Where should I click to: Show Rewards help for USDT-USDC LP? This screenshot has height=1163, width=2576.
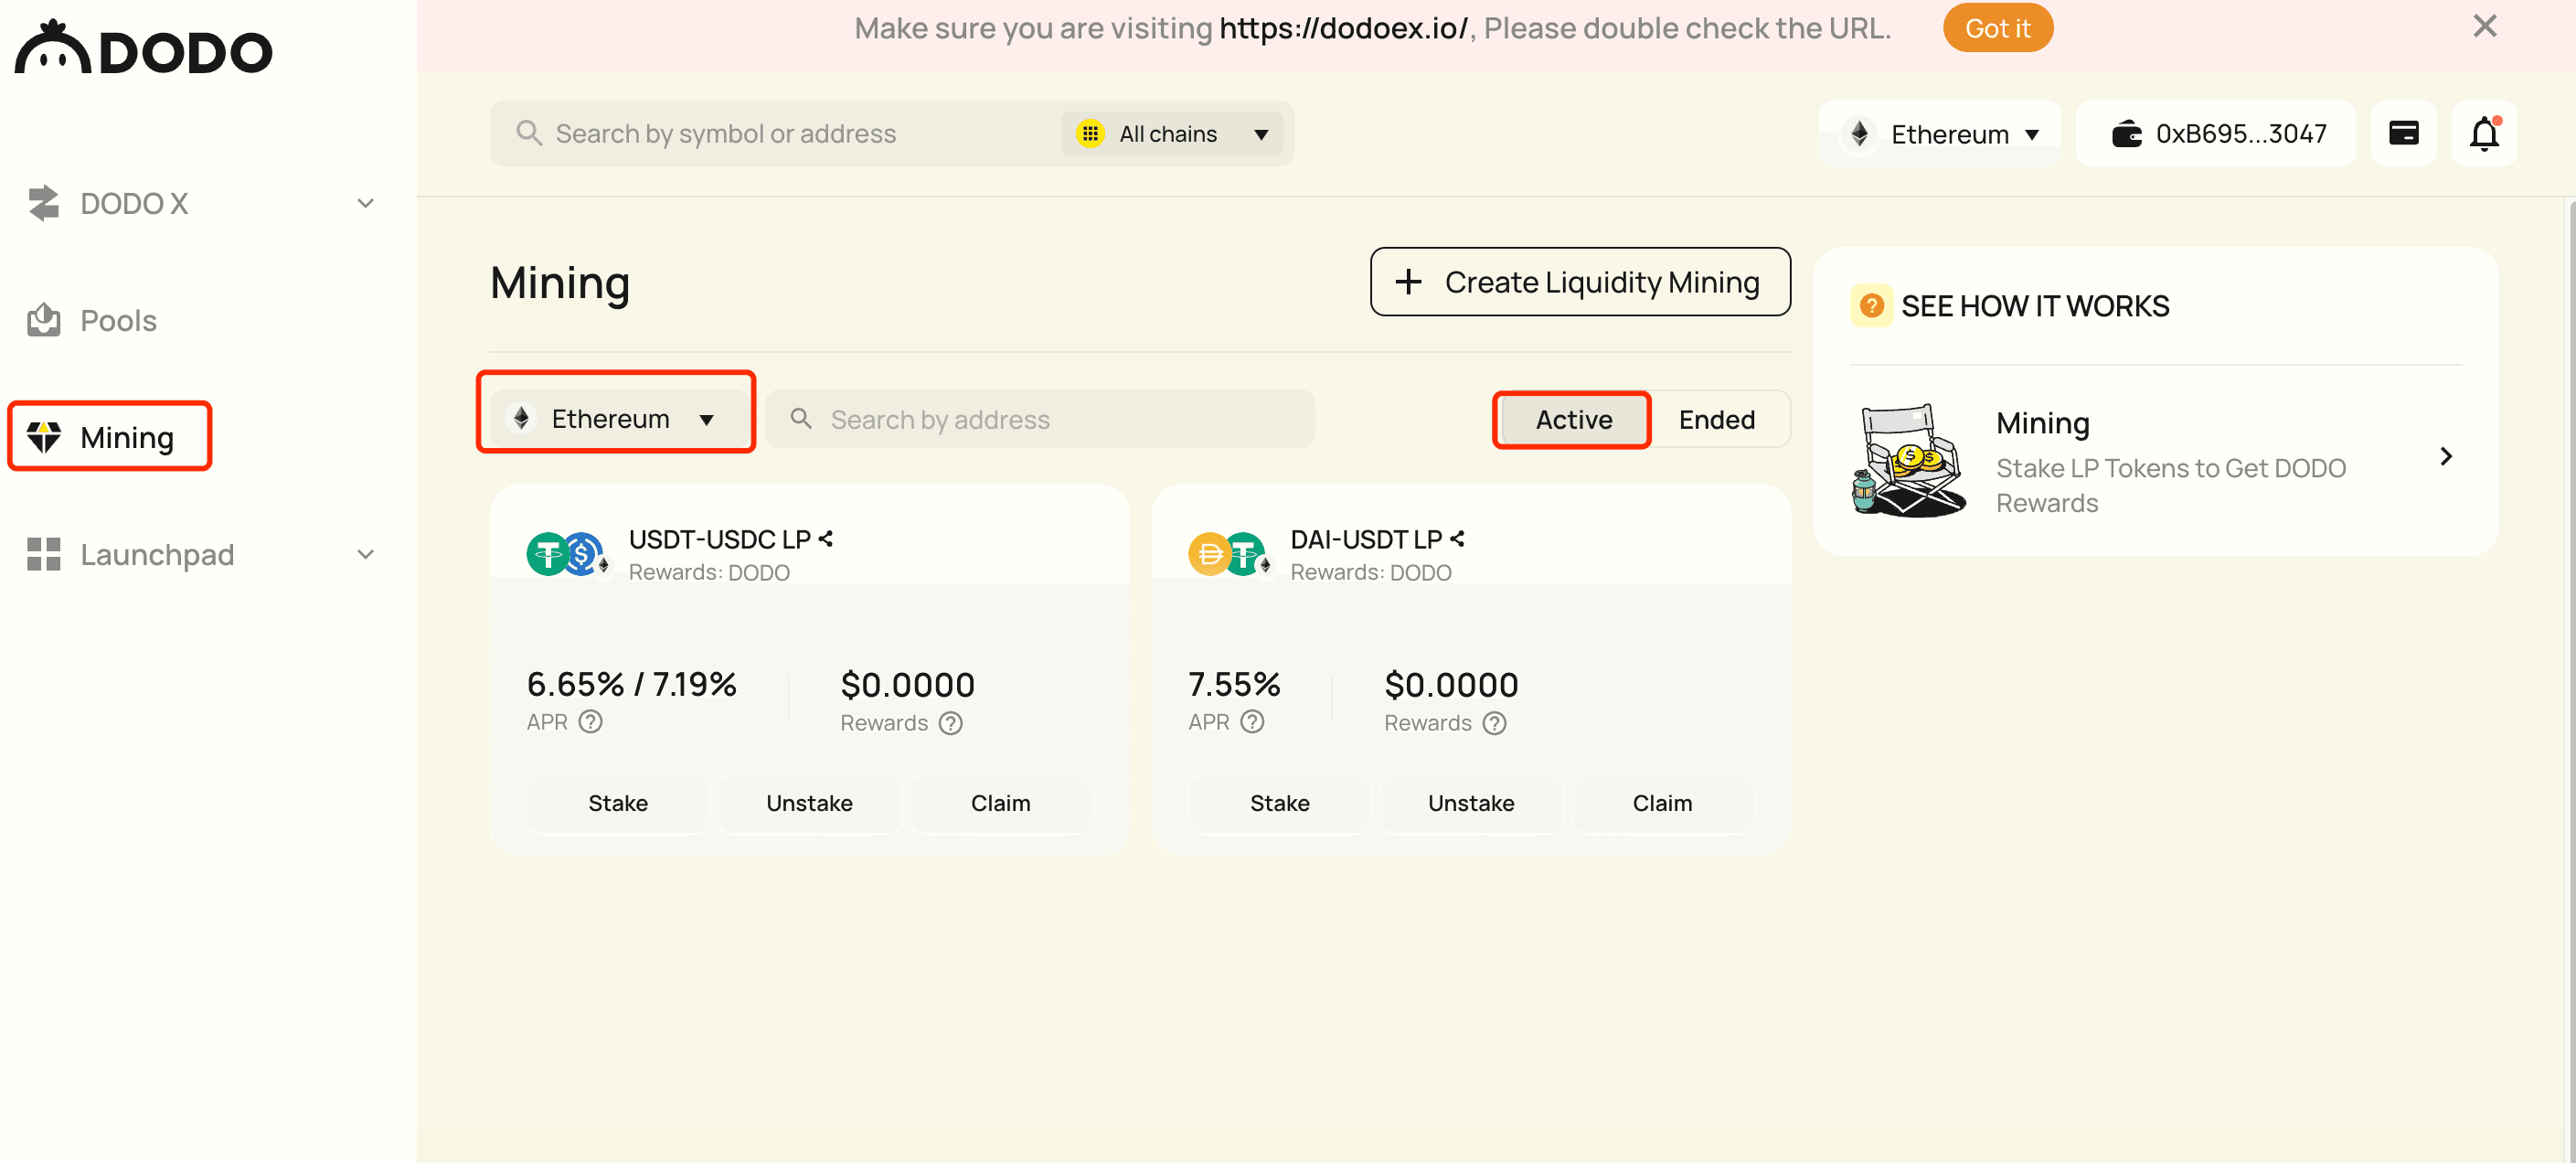click(951, 723)
